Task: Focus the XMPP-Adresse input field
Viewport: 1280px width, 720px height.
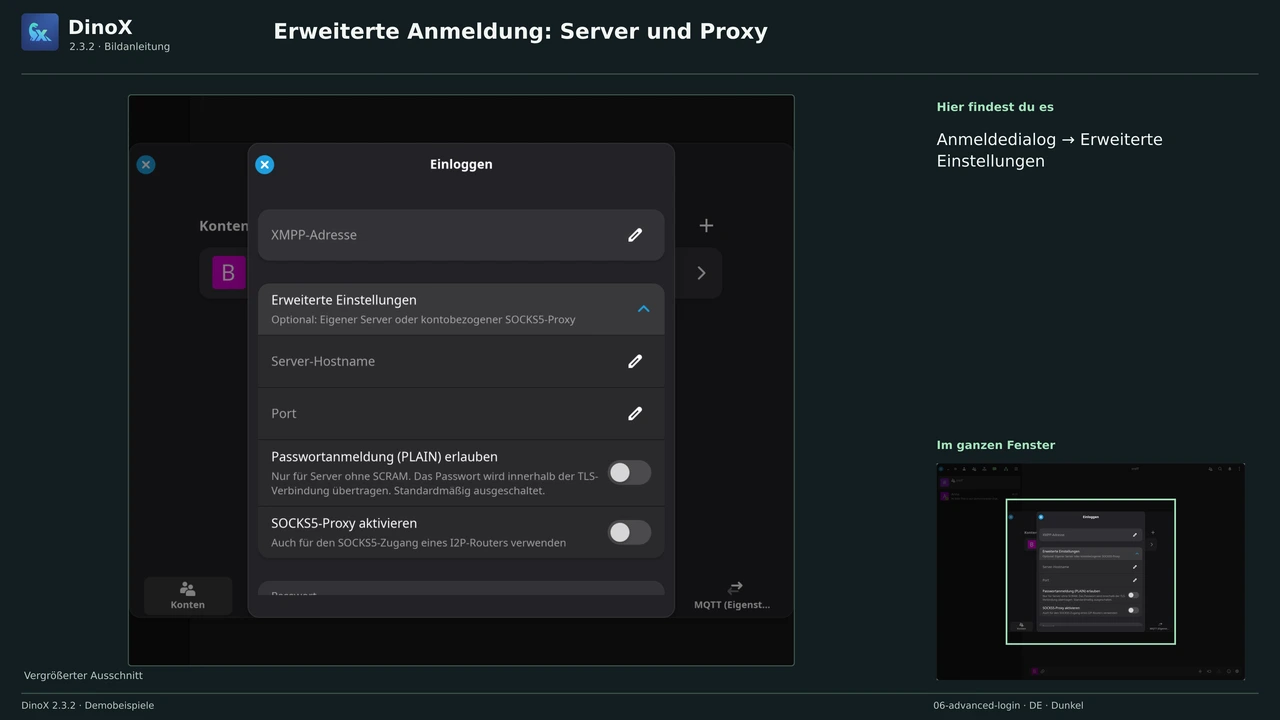Action: (461, 235)
